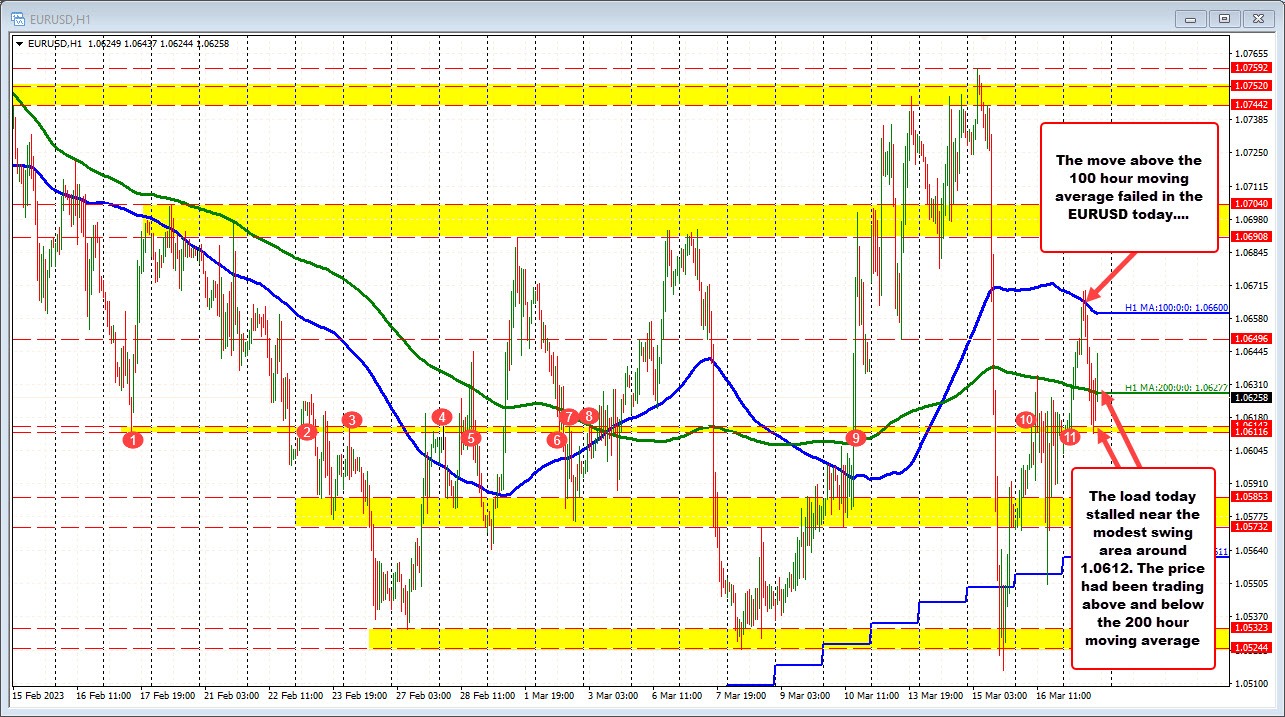Click the red price label 1.07040
Screen dimensions: 1285x717
1252,204
